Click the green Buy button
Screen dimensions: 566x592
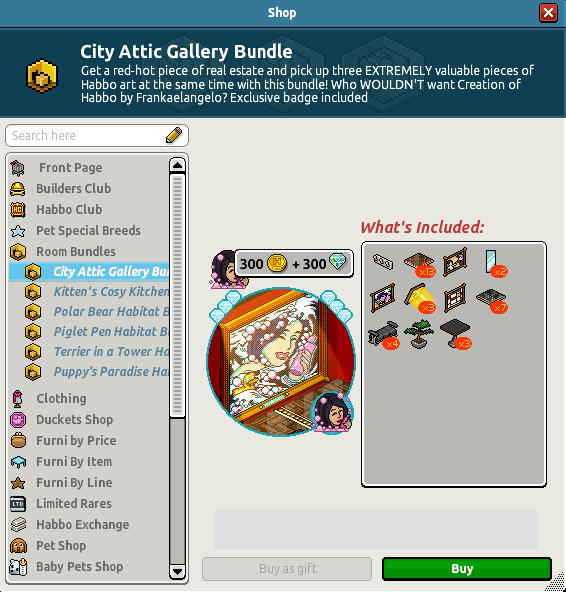point(467,569)
